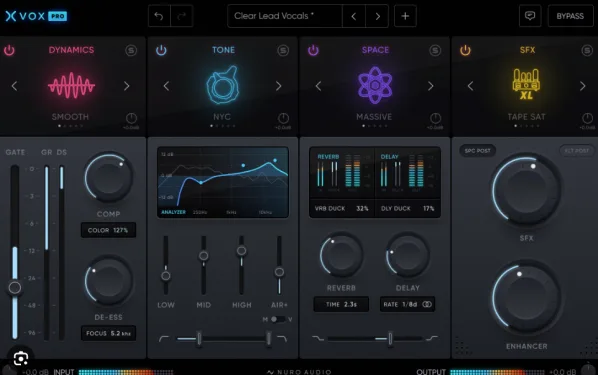The image size is (598, 375).
Task: Click the HIGH band slider handle
Action: click(x=241, y=251)
